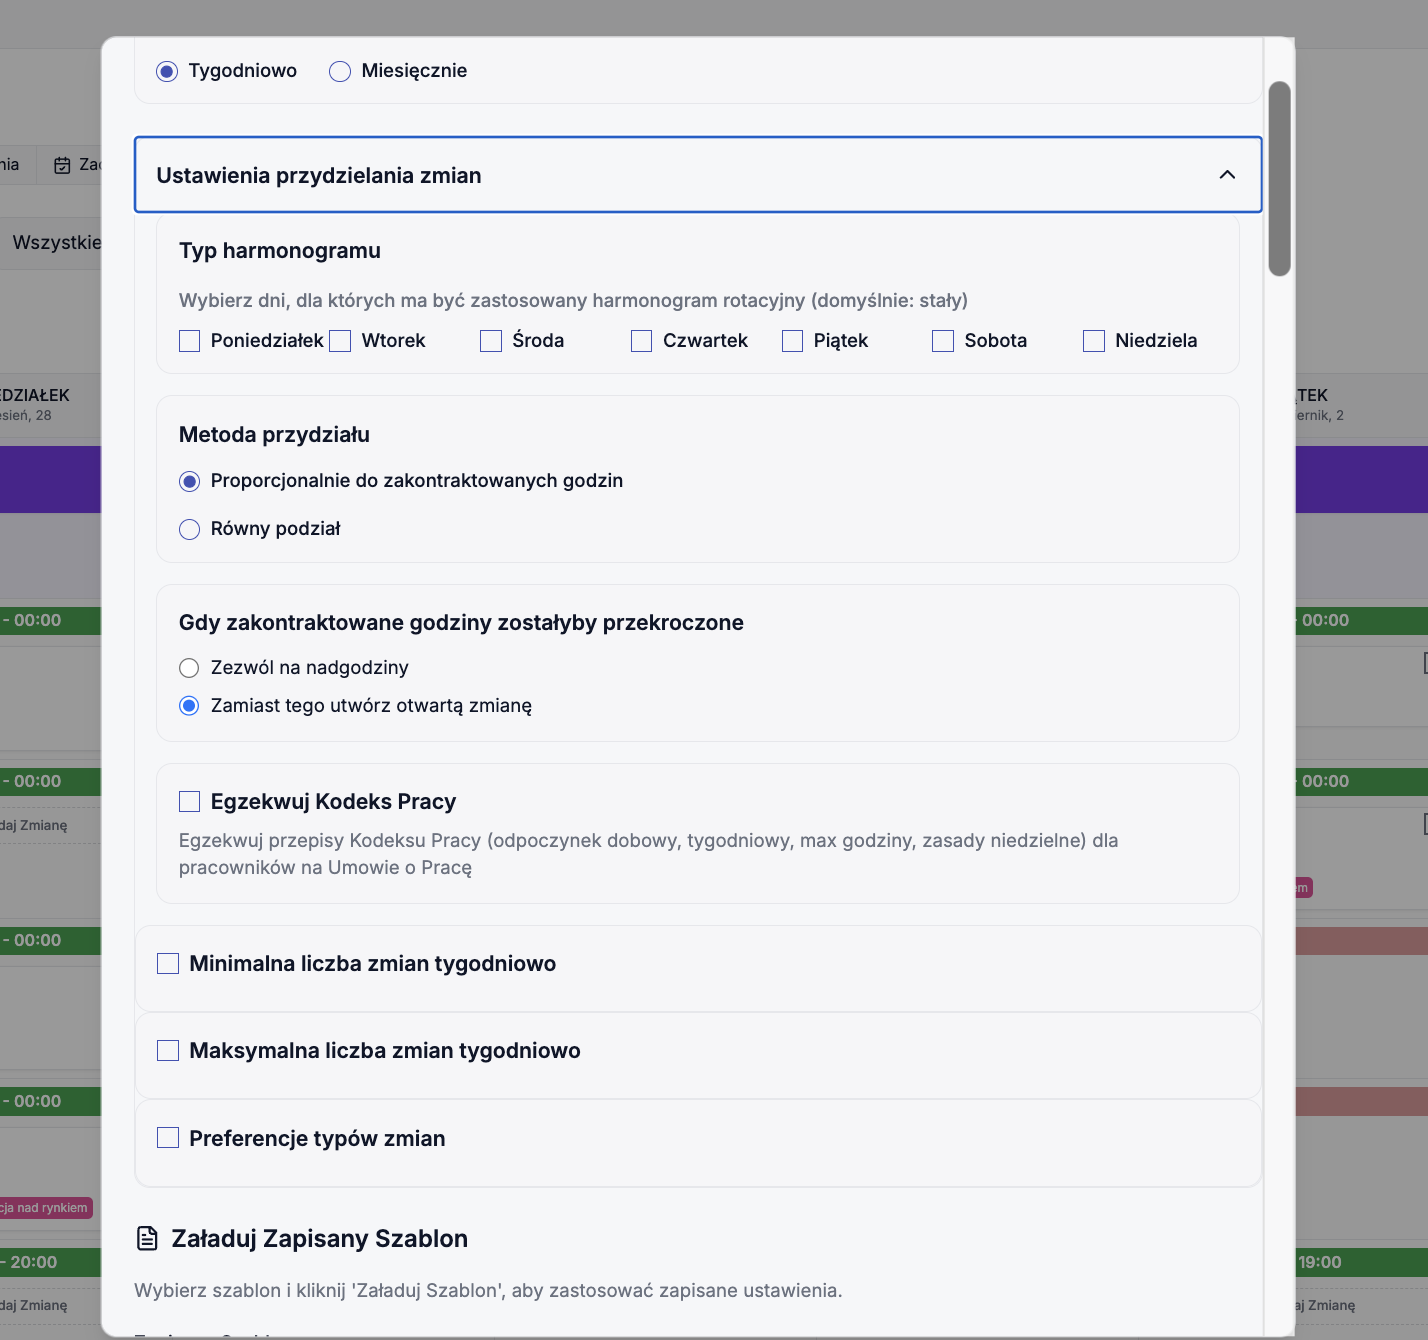Click the 'Gdy zakontraktowane godziny zostałyby przekroczone' heading
The height and width of the screenshot is (1340, 1428).
point(461,623)
